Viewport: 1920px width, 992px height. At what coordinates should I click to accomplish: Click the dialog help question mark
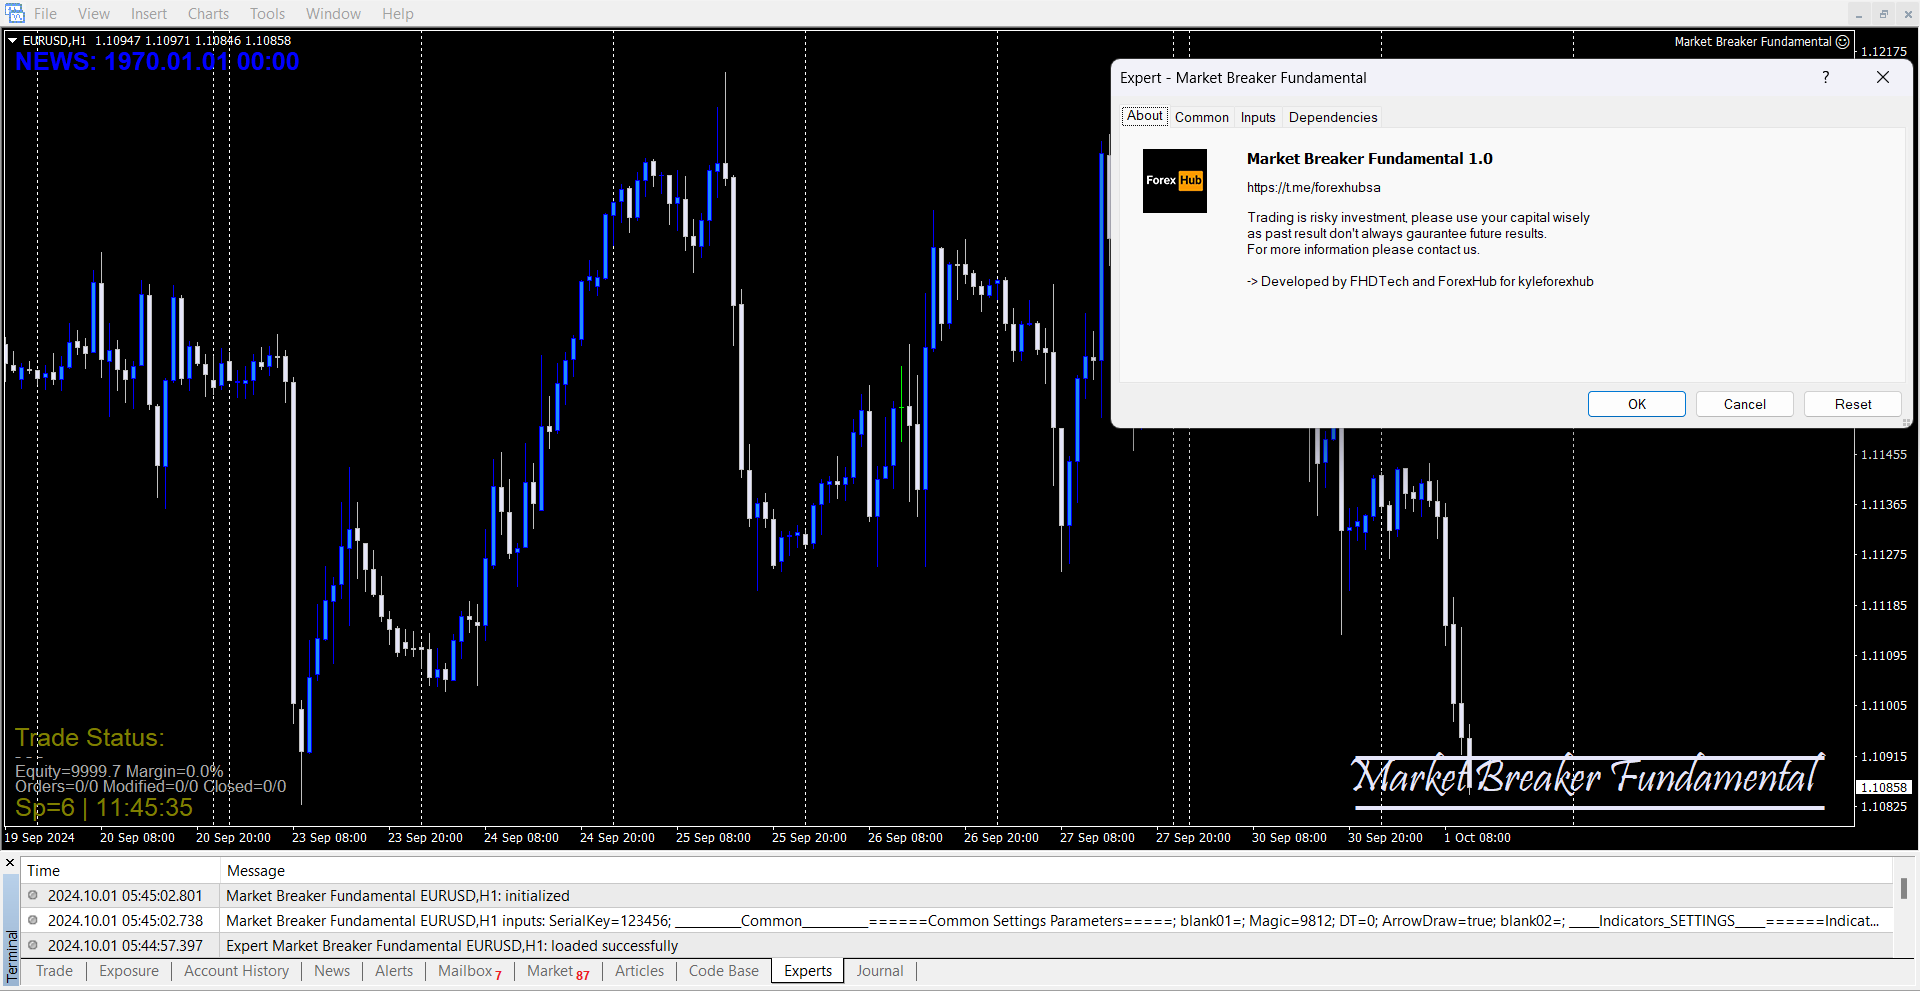1825,78
